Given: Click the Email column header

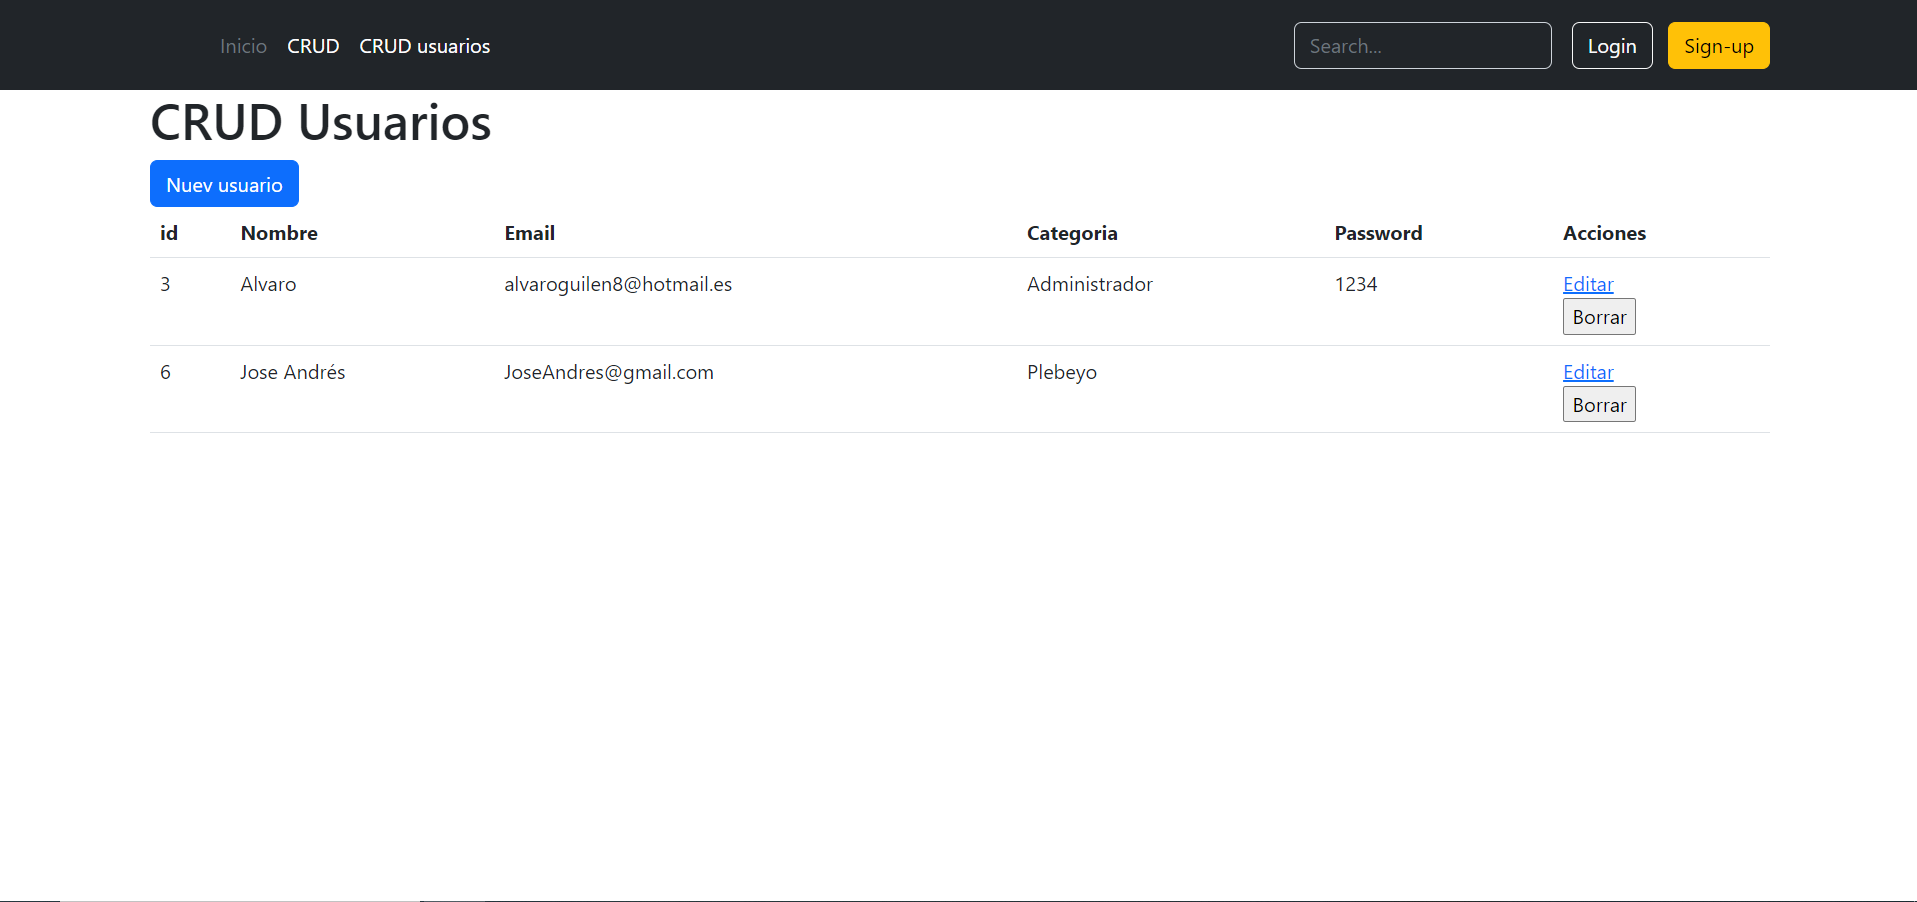Looking at the screenshot, I should (529, 233).
